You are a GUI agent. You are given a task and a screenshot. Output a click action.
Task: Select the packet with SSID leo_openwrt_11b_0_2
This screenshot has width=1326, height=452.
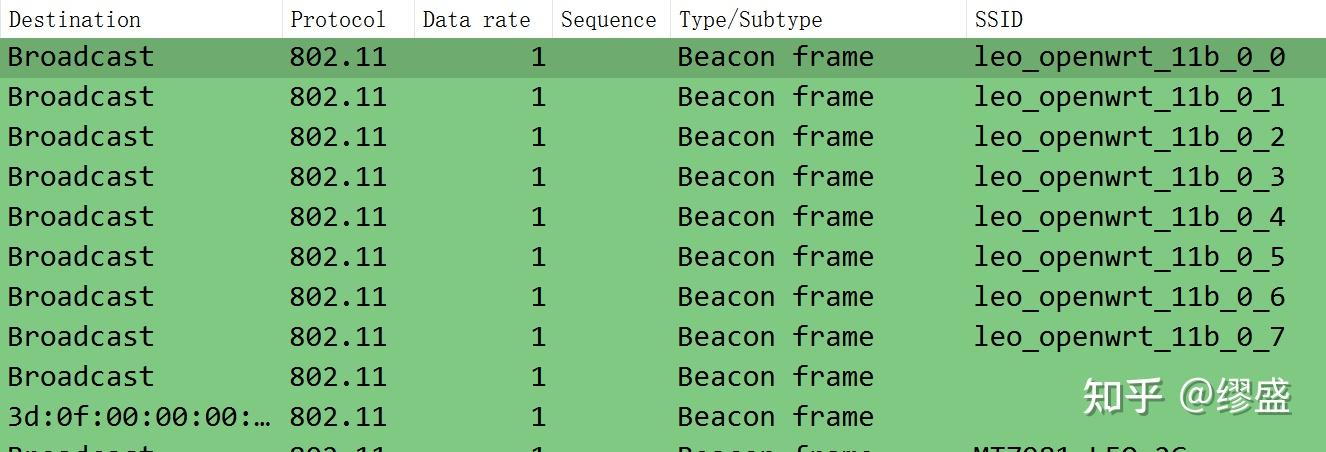coord(663,137)
